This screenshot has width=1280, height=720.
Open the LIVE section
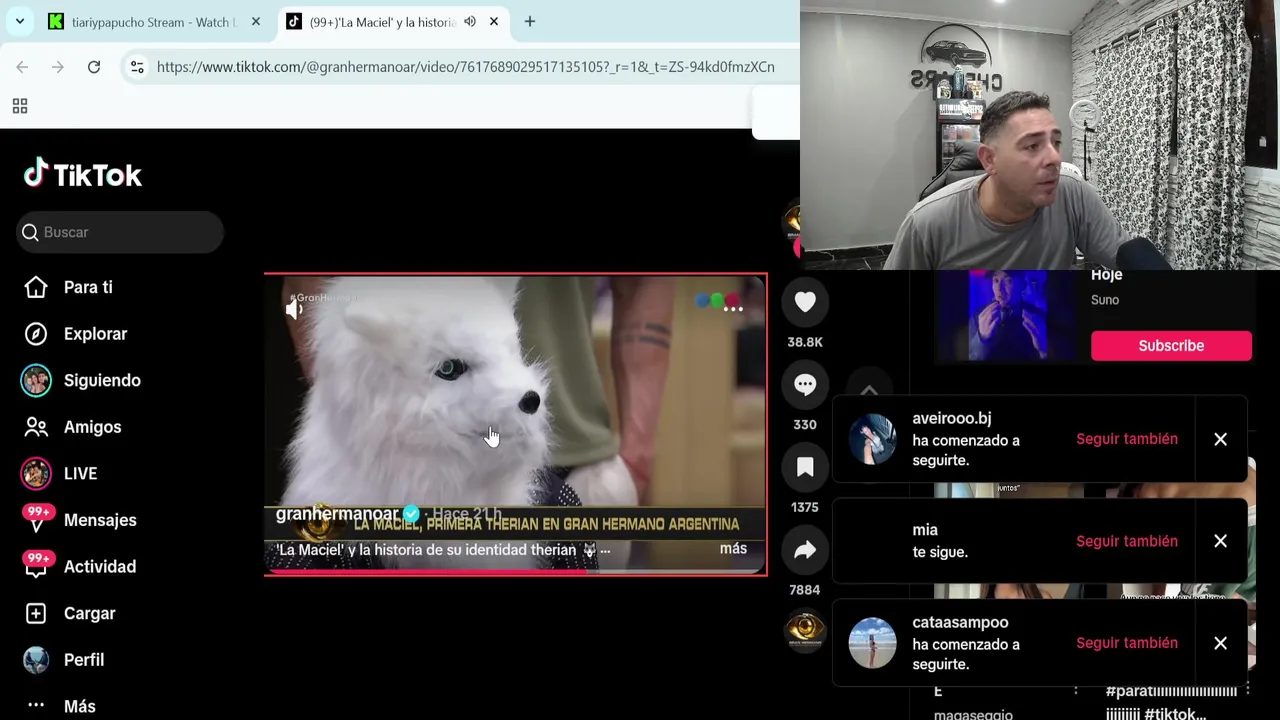coord(80,473)
